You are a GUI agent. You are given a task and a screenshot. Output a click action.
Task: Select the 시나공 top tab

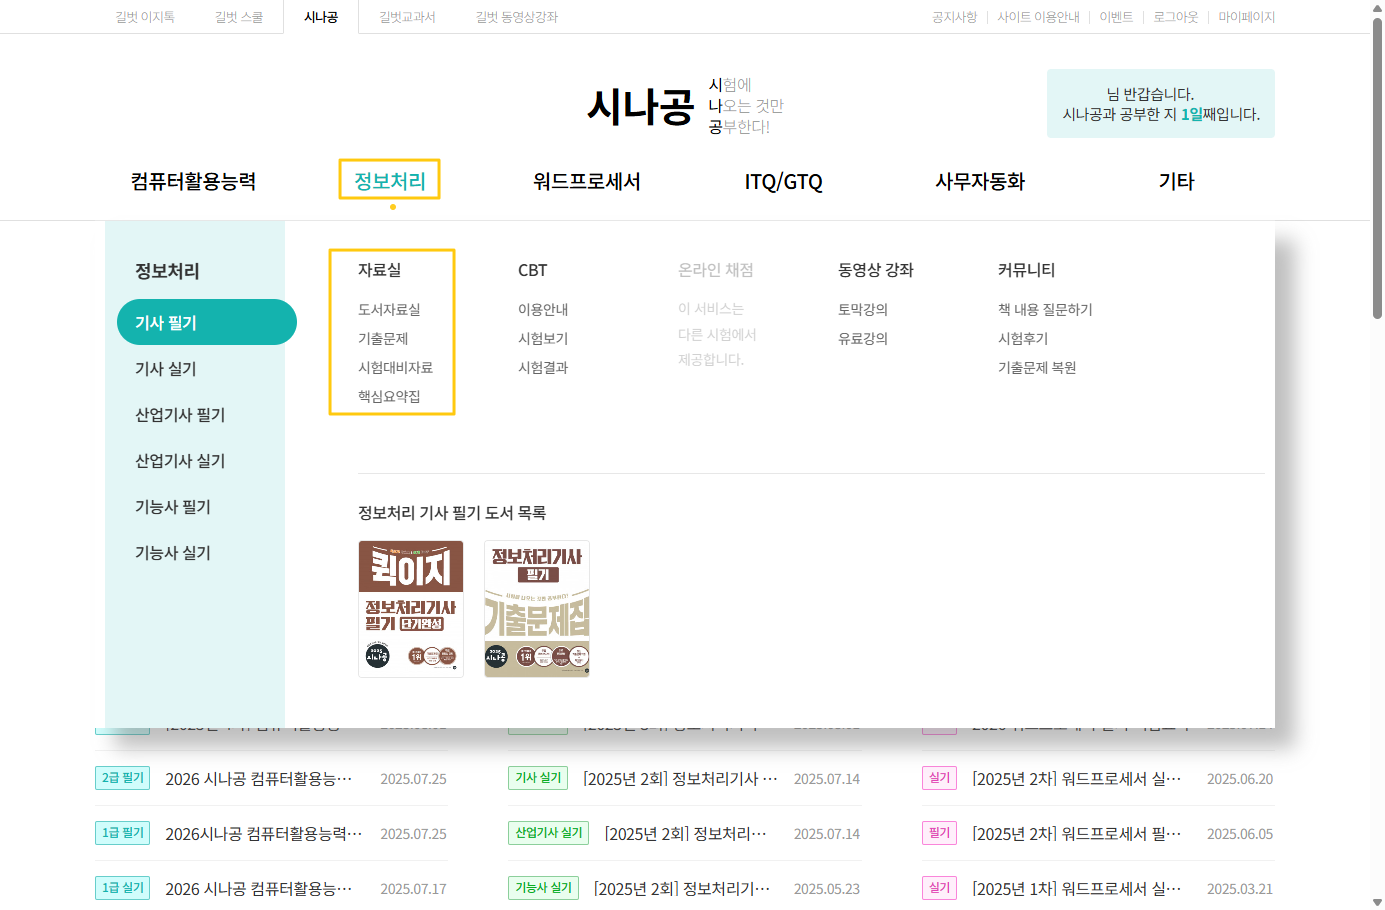click(x=321, y=17)
